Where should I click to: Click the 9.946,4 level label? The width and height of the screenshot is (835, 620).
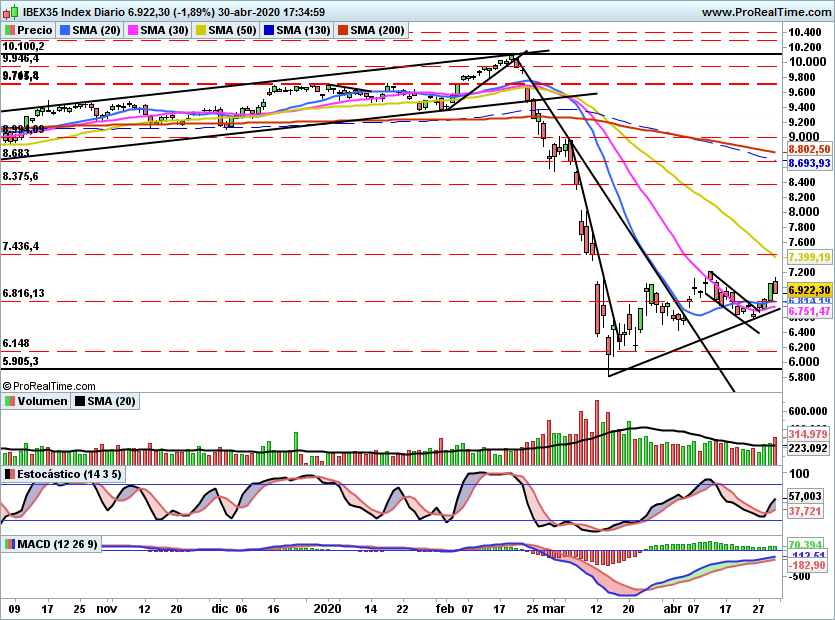click(x=21, y=58)
